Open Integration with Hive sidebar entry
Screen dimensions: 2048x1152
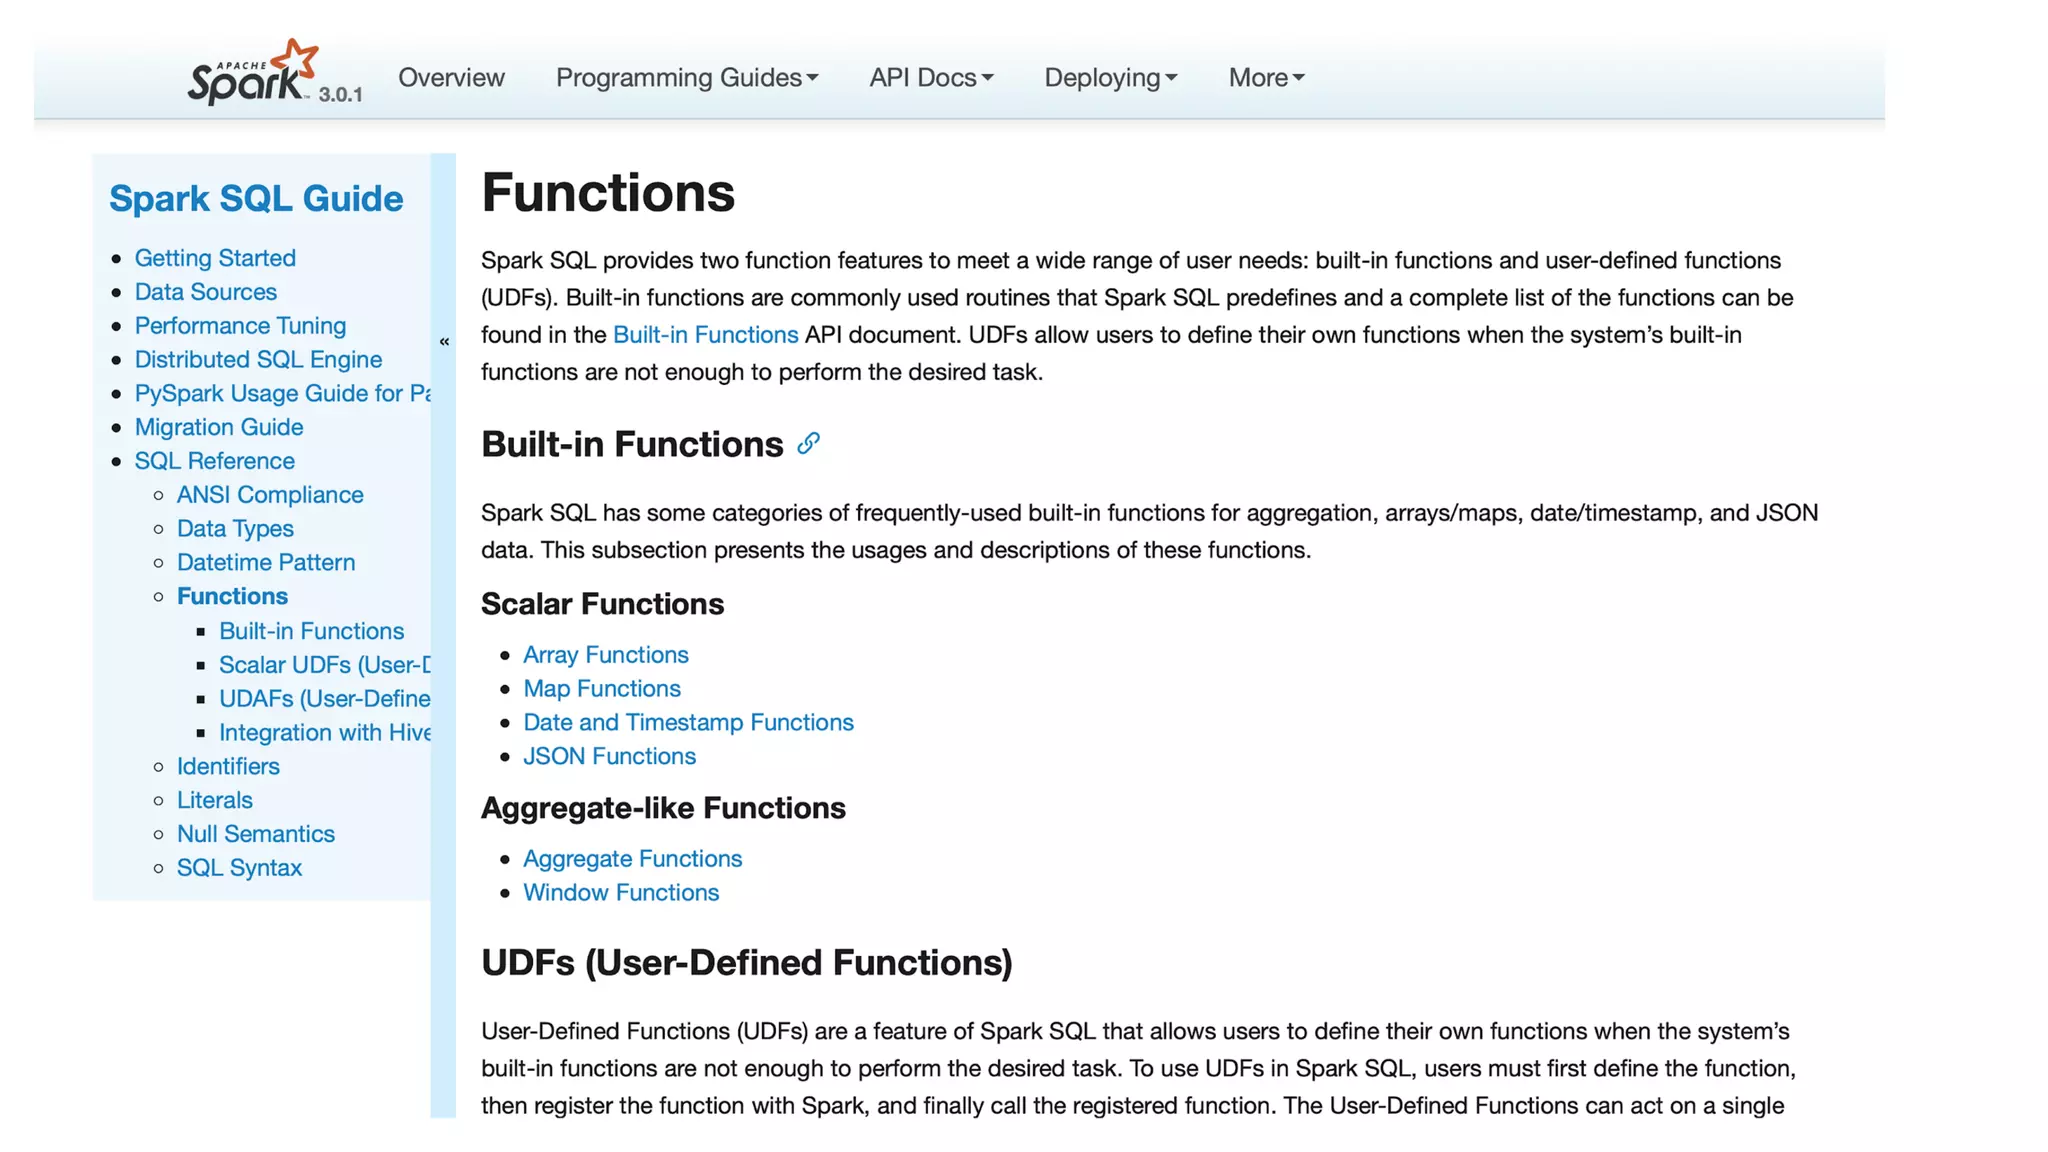tap(324, 733)
